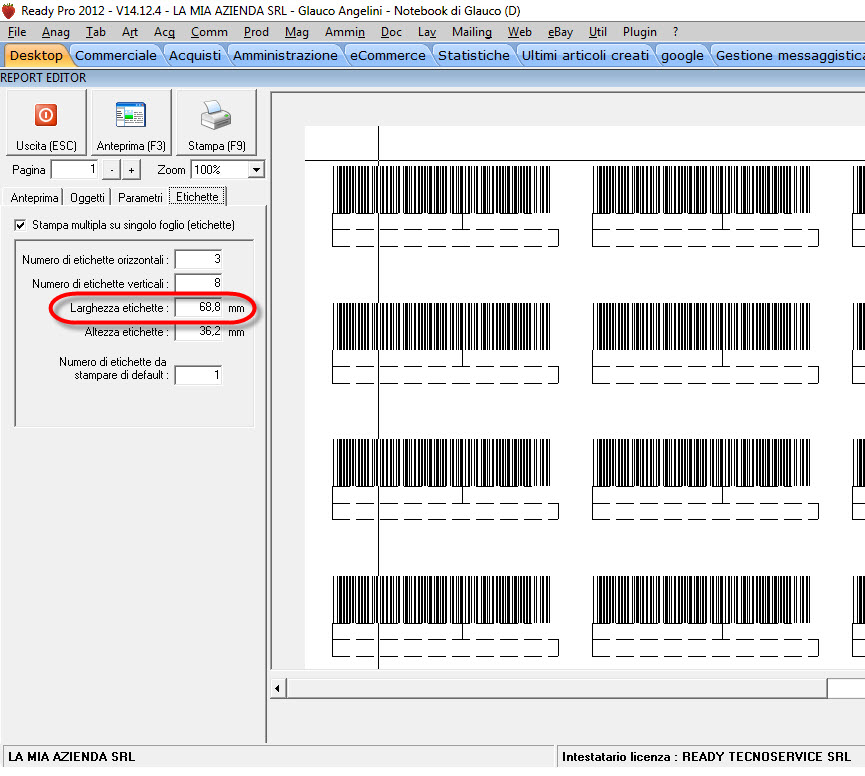
Task: Switch to the Amministrazione tab
Action: point(285,56)
